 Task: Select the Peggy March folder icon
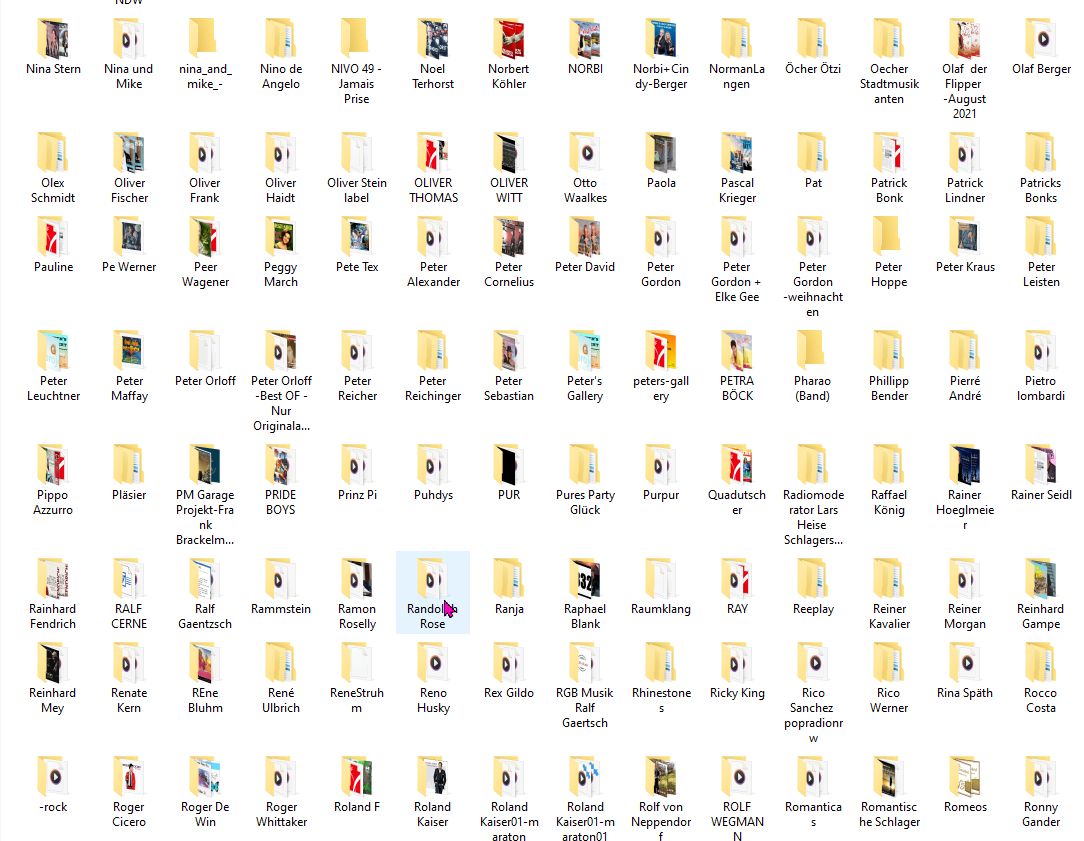coord(281,237)
